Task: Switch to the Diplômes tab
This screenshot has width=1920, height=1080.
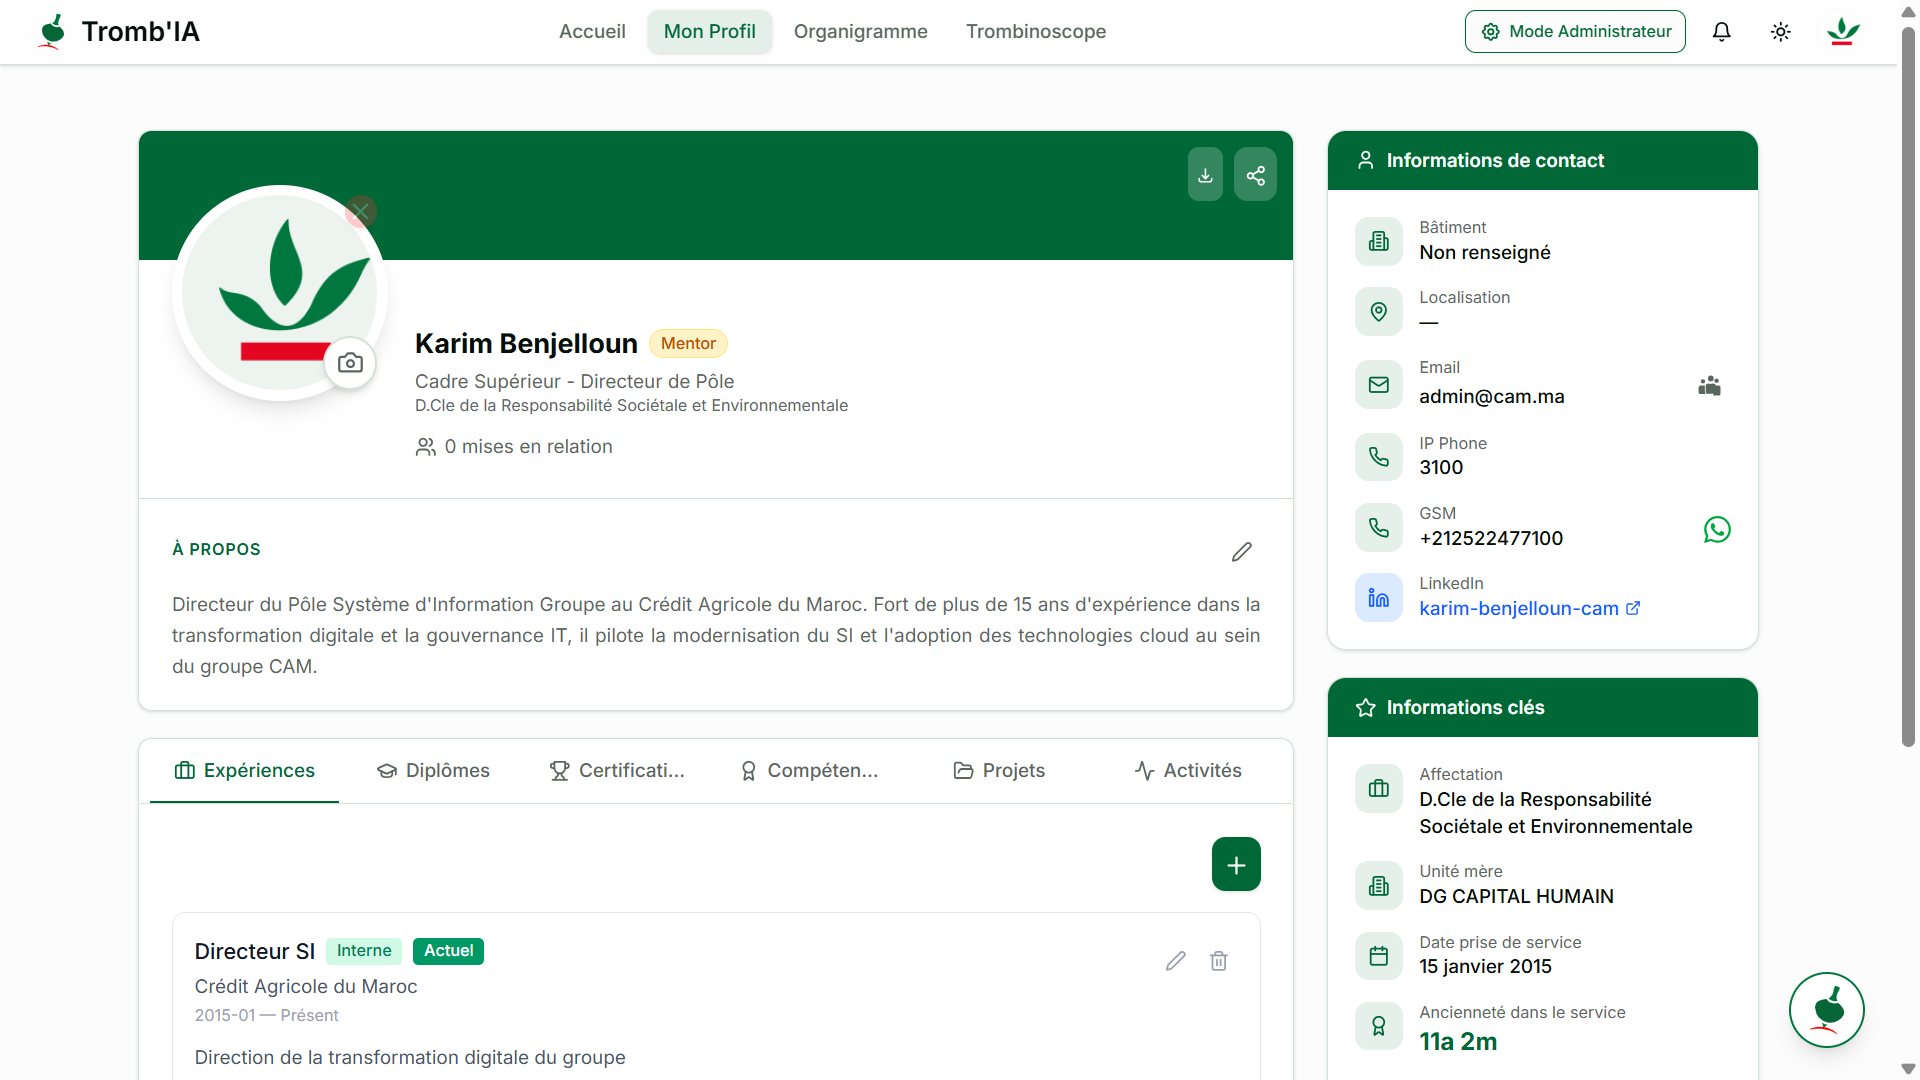Action: (x=433, y=771)
